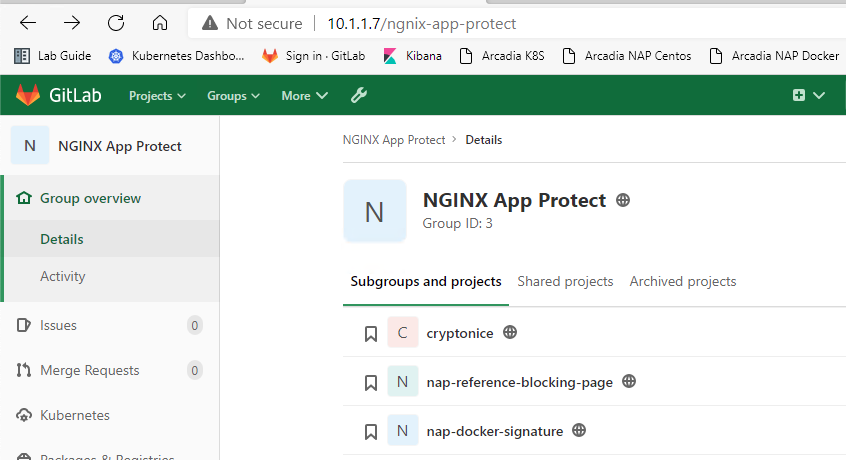
Task: Expand the Groups dropdown menu
Action: [233, 96]
